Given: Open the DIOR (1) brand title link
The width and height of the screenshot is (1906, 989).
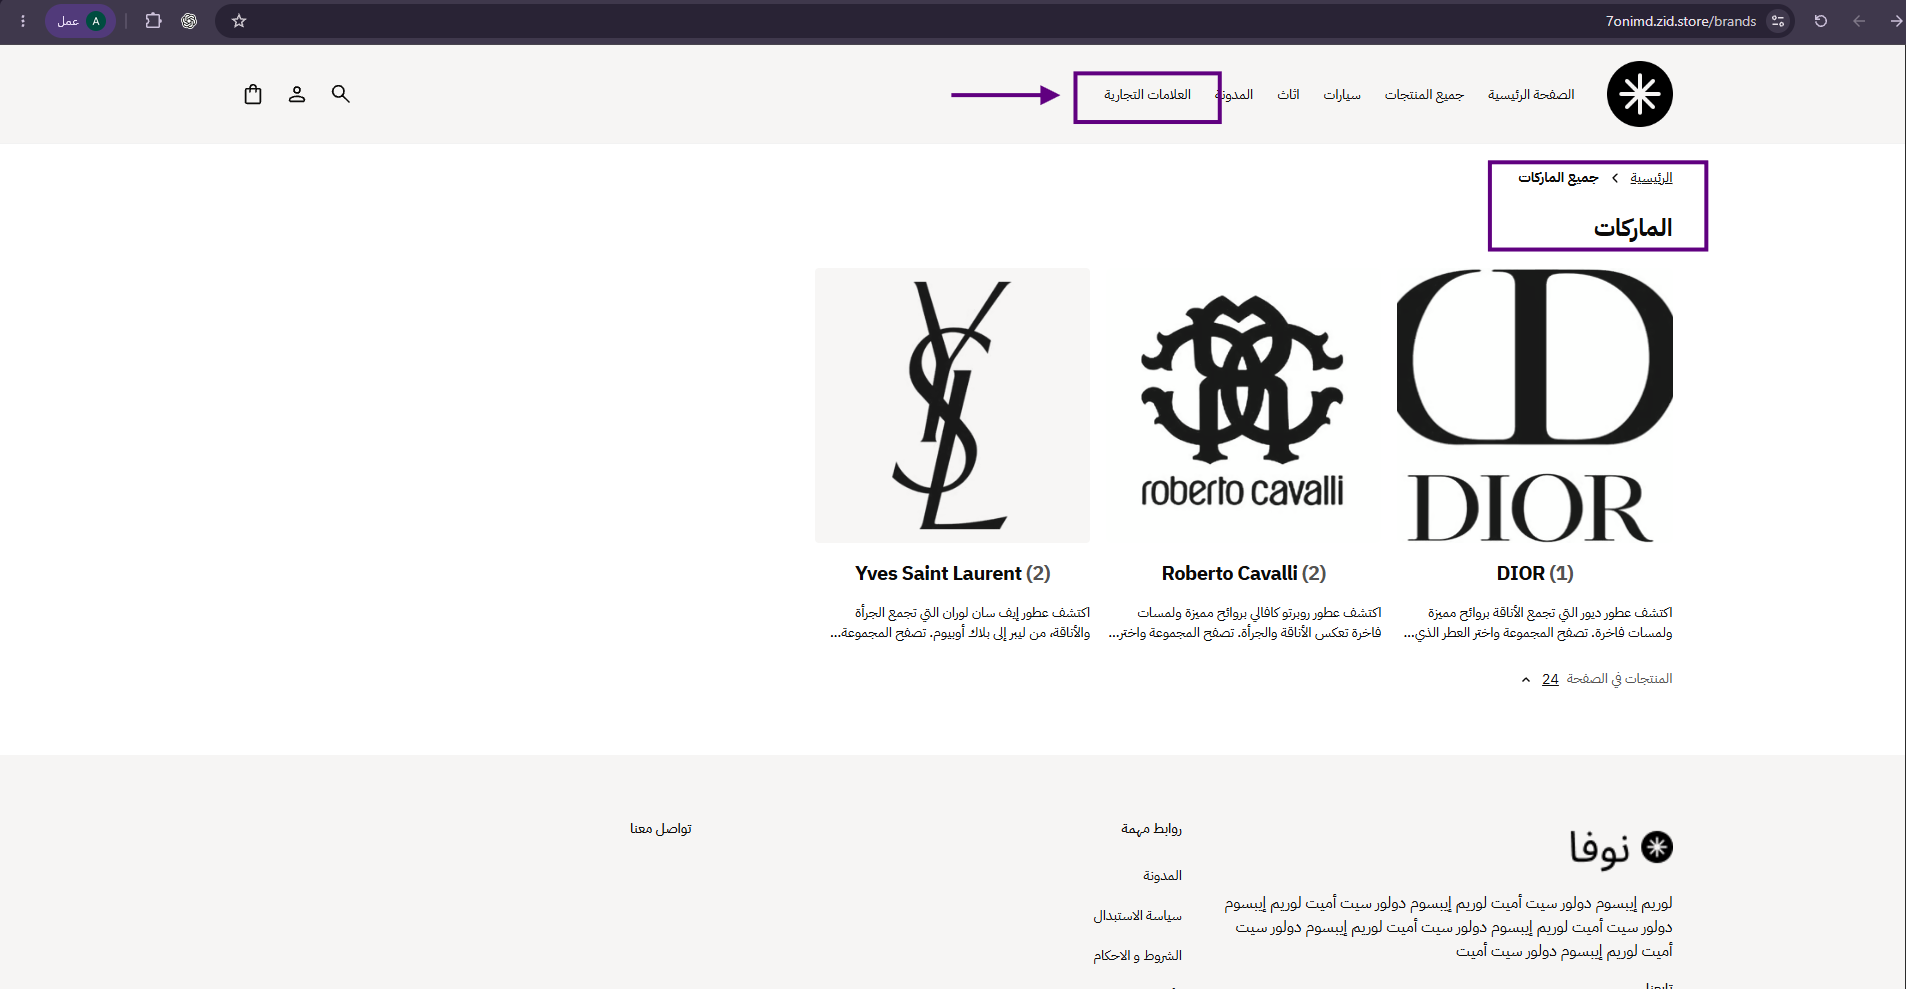Looking at the screenshot, I should tap(1535, 573).
